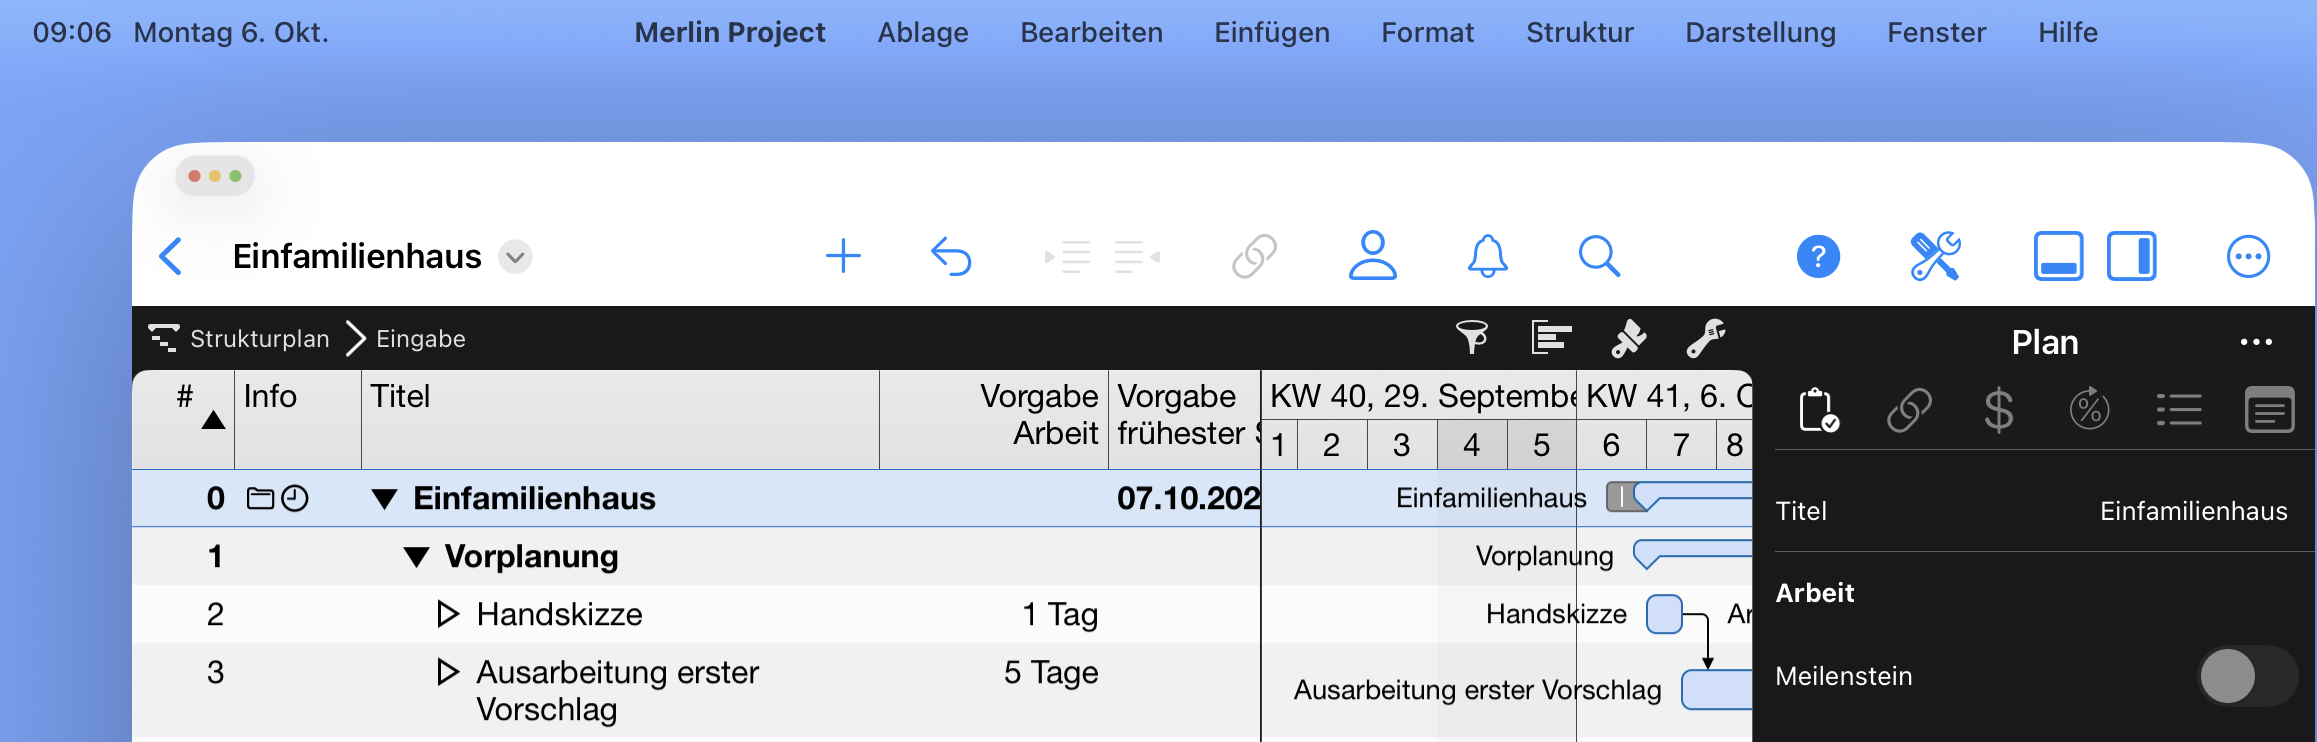Select the brush style icon above the table

[1628, 338]
